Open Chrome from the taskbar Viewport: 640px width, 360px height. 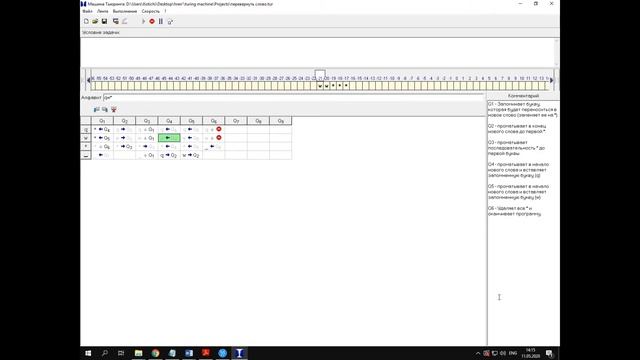pyautogui.click(x=156, y=353)
